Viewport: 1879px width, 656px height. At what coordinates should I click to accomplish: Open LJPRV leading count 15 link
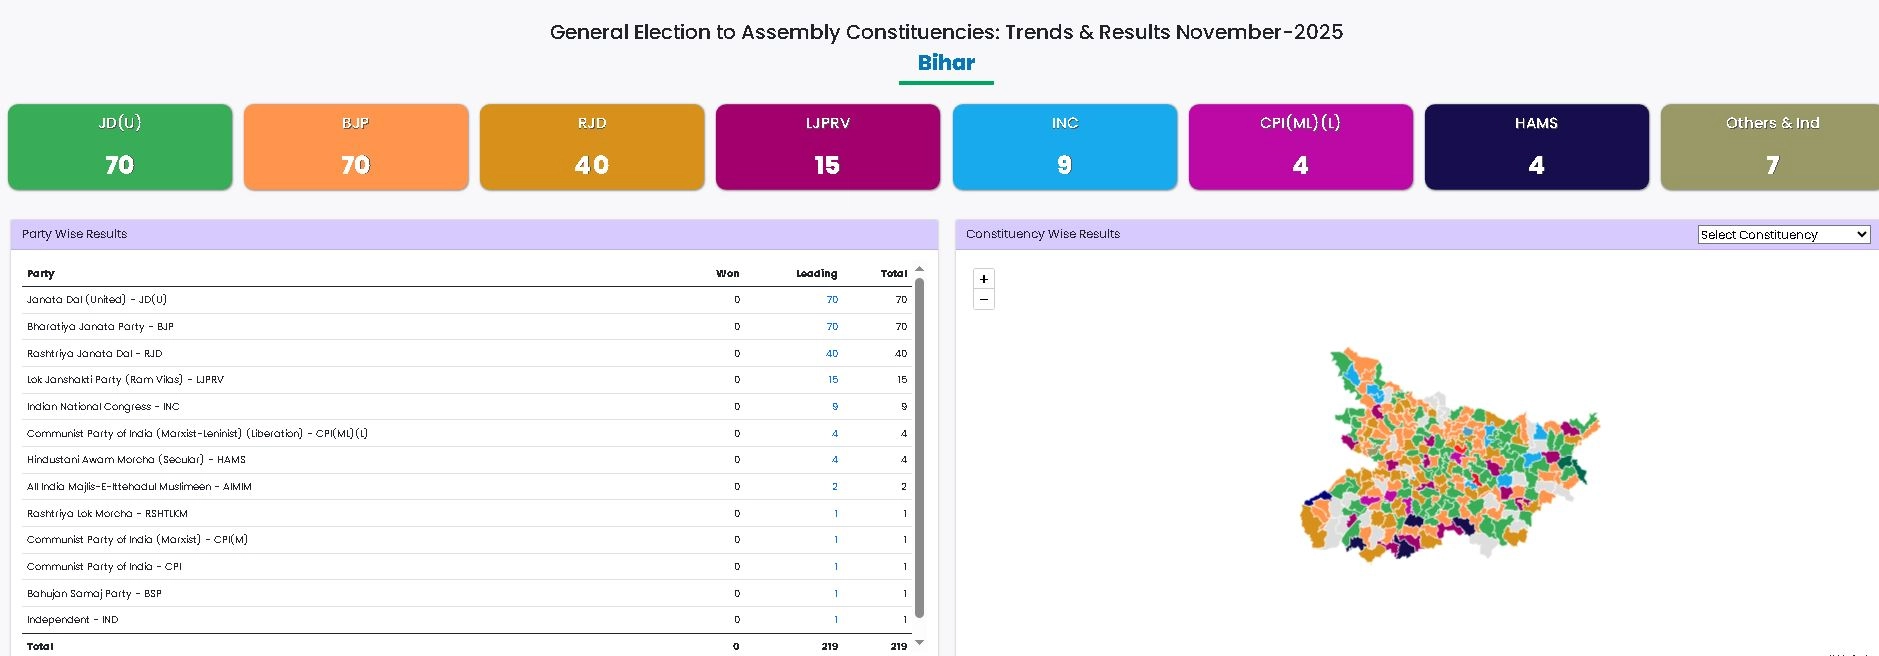[833, 380]
